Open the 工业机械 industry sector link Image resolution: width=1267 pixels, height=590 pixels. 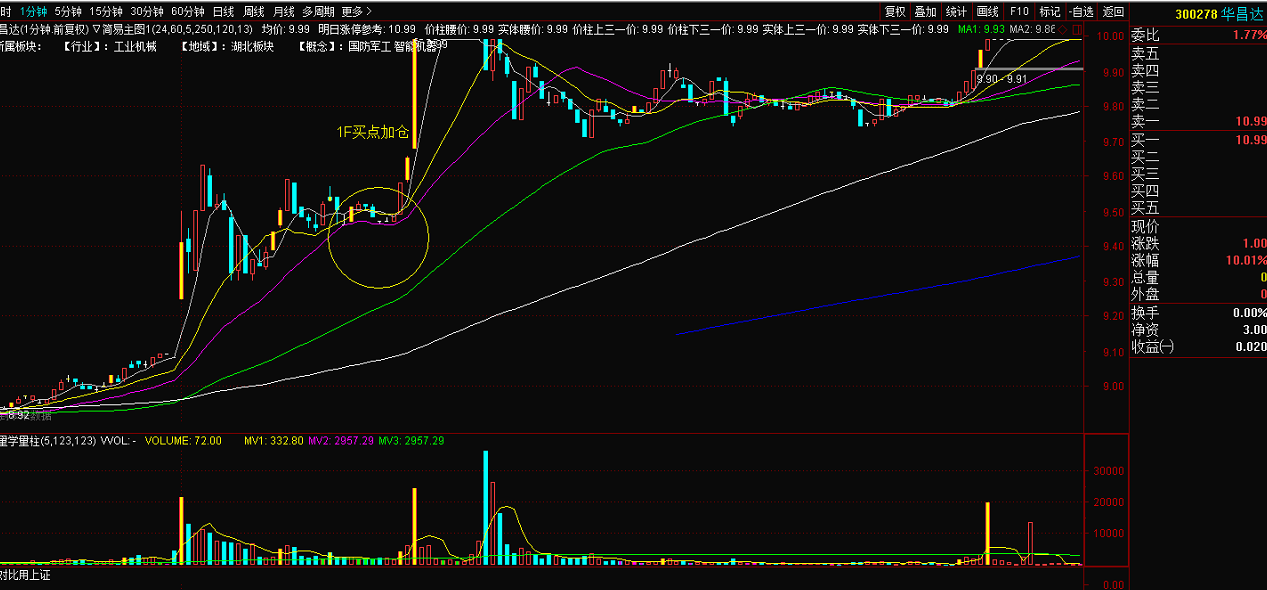[137, 47]
